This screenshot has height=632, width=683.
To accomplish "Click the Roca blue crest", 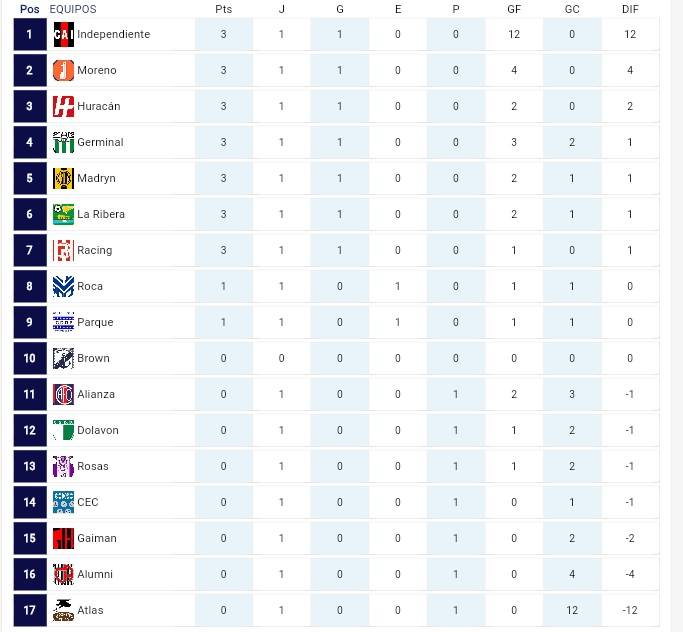I will click(63, 287).
